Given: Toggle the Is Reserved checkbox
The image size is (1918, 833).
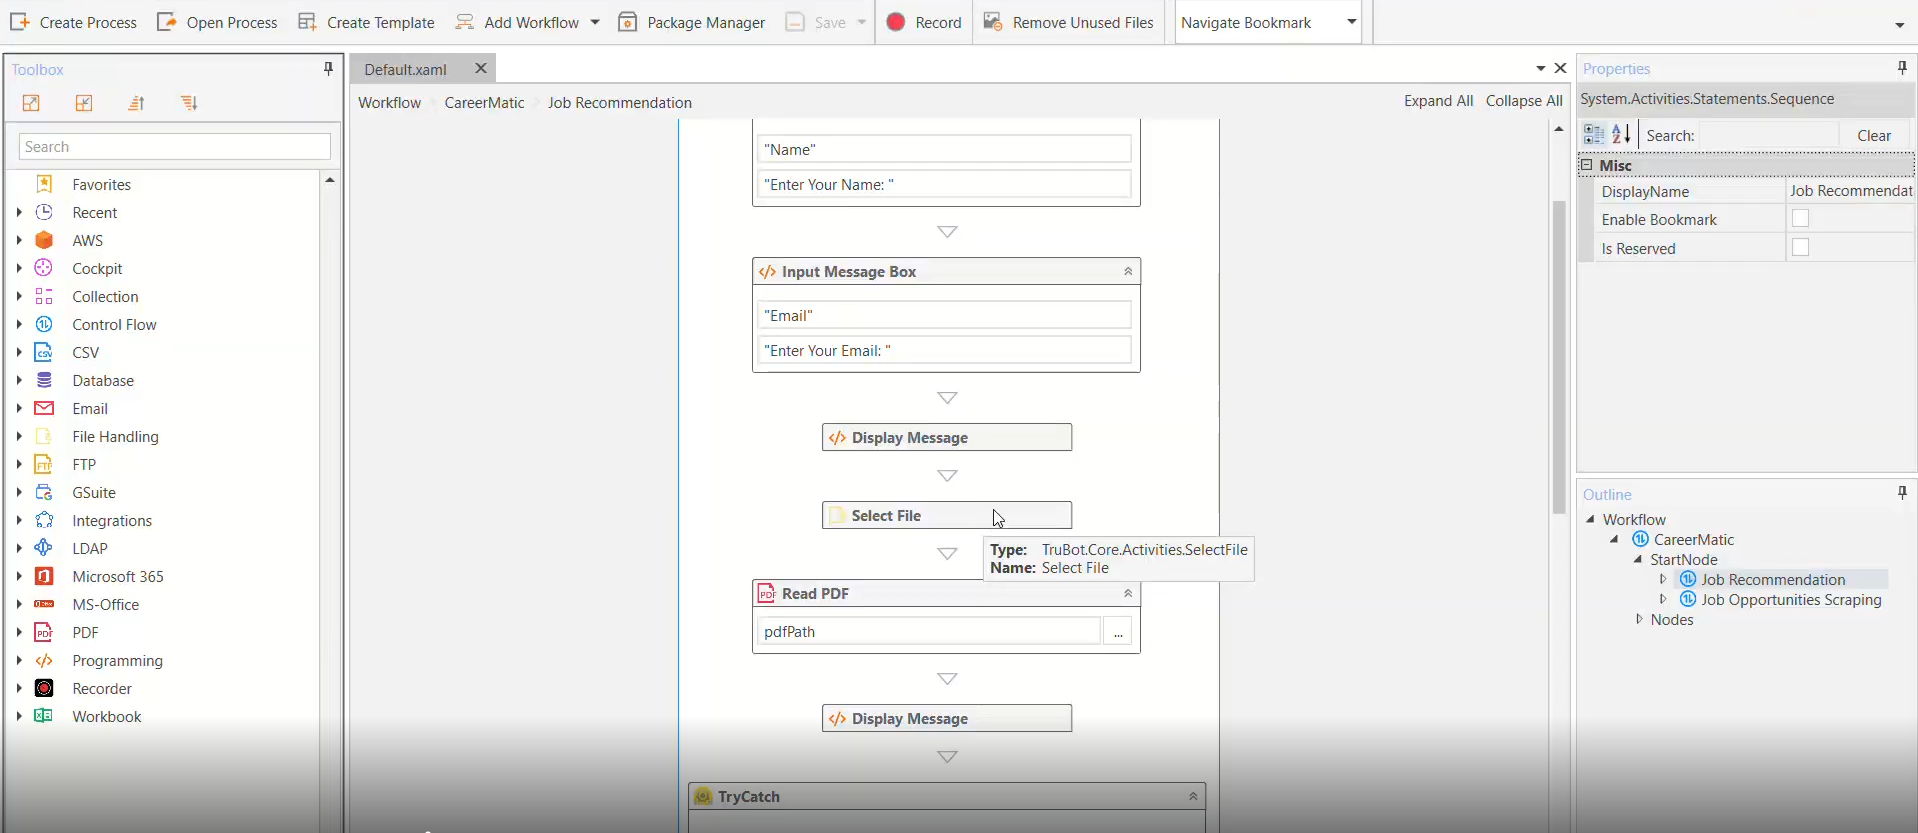Looking at the screenshot, I should pos(1801,248).
